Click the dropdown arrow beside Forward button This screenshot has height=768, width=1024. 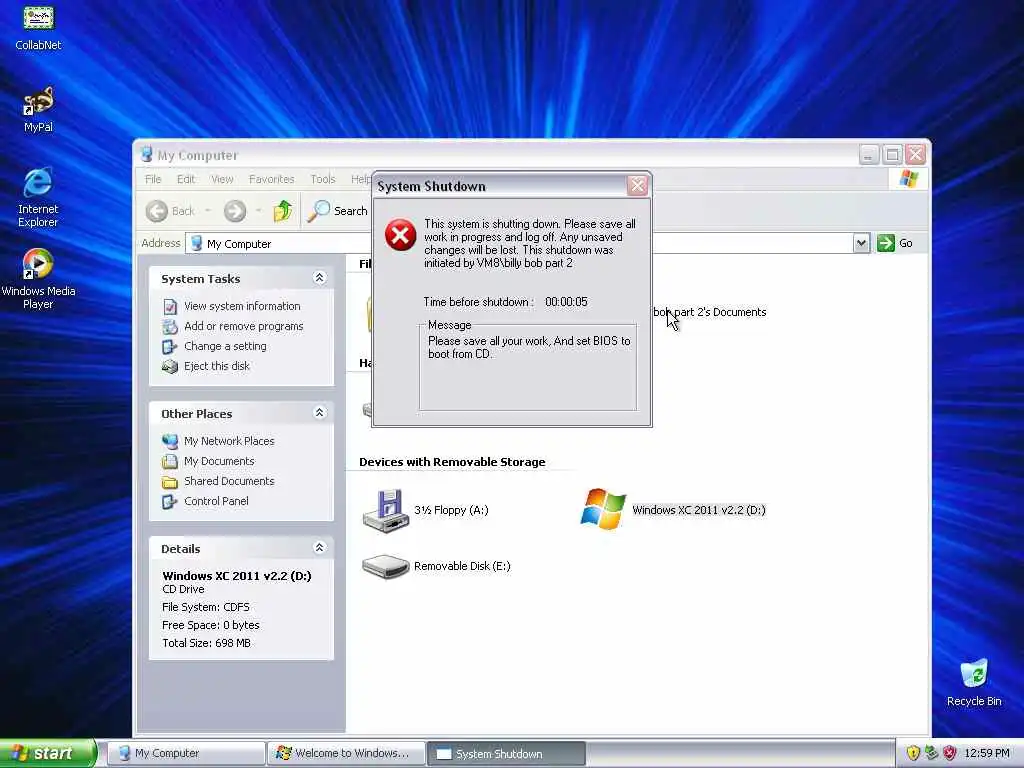259,211
